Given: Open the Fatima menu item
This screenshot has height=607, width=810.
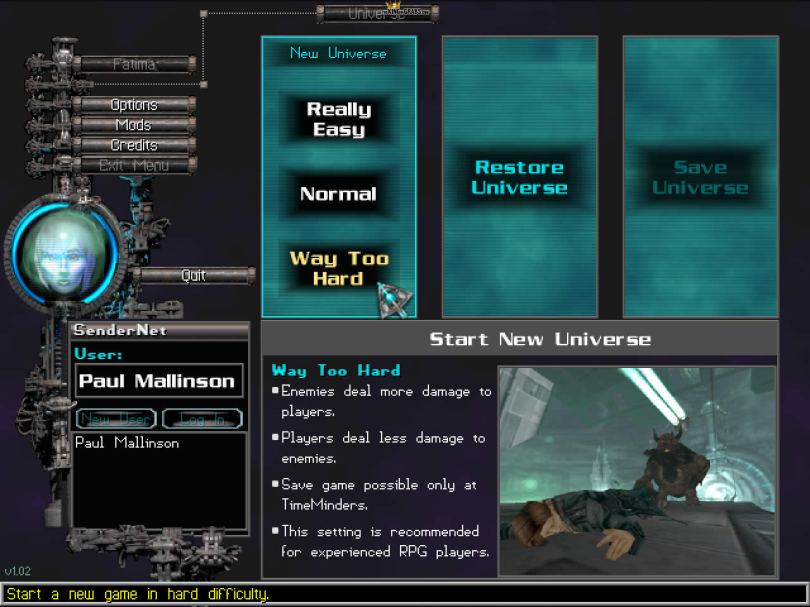Looking at the screenshot, I should point(134,64).
